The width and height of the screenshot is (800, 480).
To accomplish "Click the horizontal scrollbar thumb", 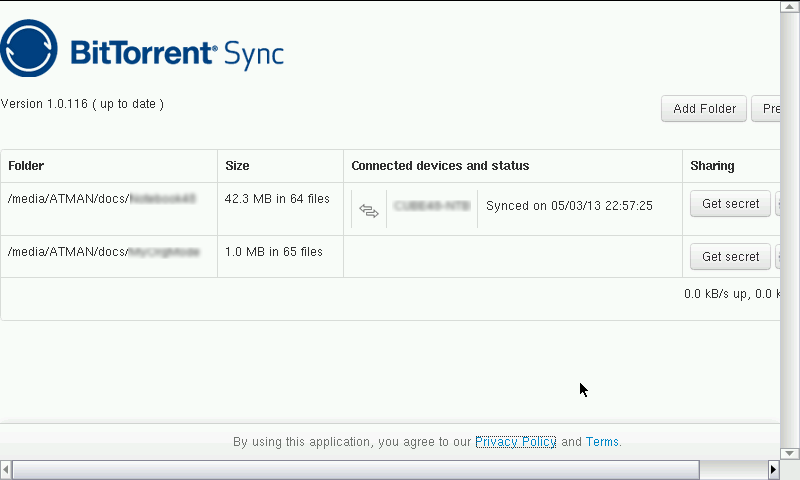I will [x=356, y=469].
